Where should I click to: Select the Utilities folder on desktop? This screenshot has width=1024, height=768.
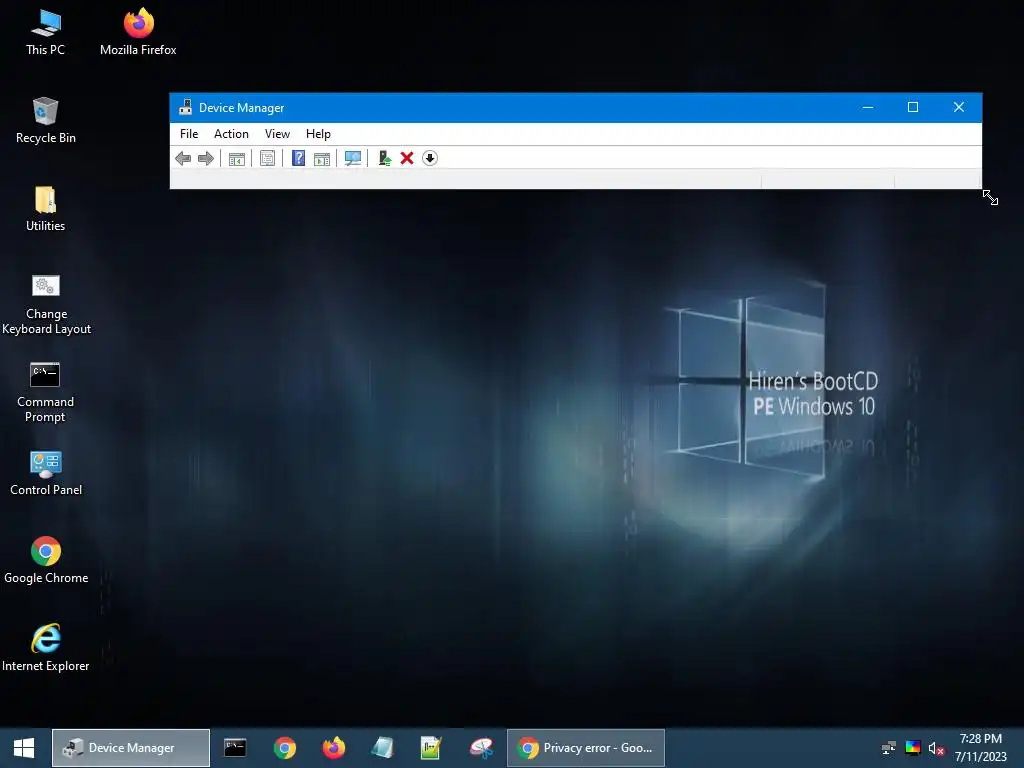[x=46, y=209]
